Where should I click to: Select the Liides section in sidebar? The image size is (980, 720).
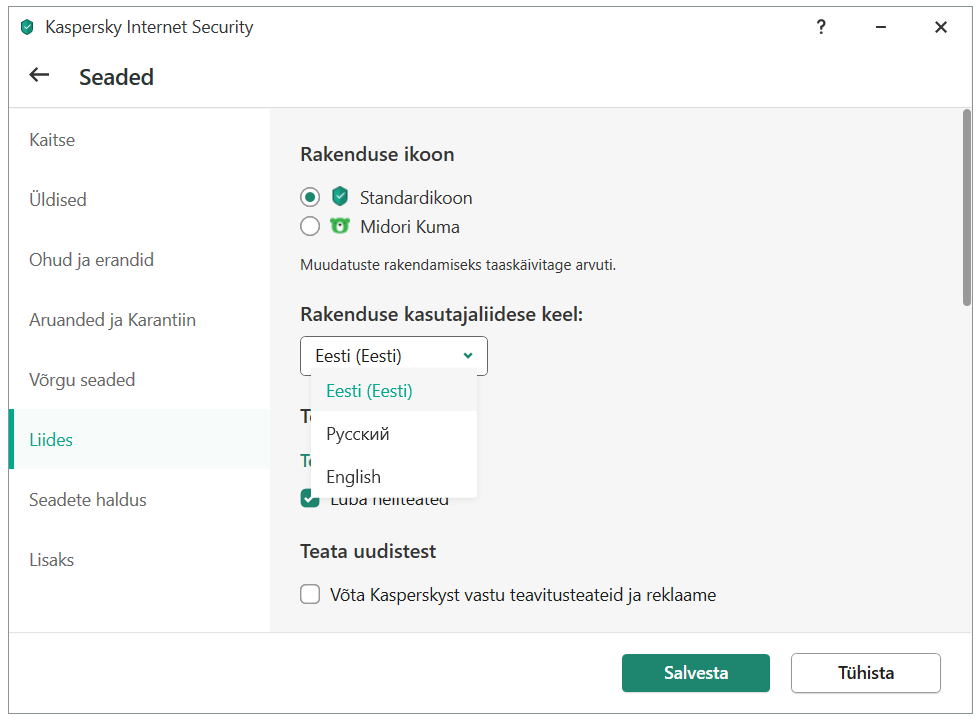[x=139, y=439]
